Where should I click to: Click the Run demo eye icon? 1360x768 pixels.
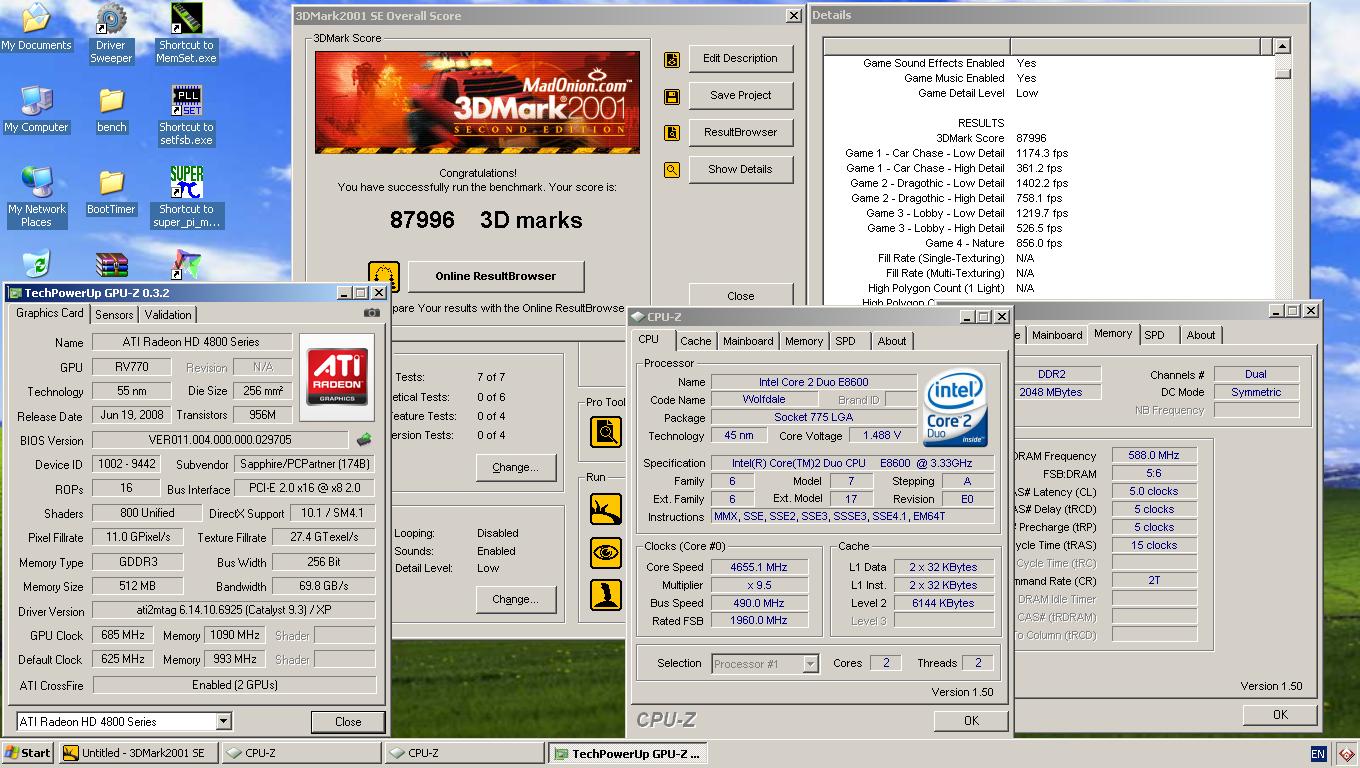(x=606, y=552)
